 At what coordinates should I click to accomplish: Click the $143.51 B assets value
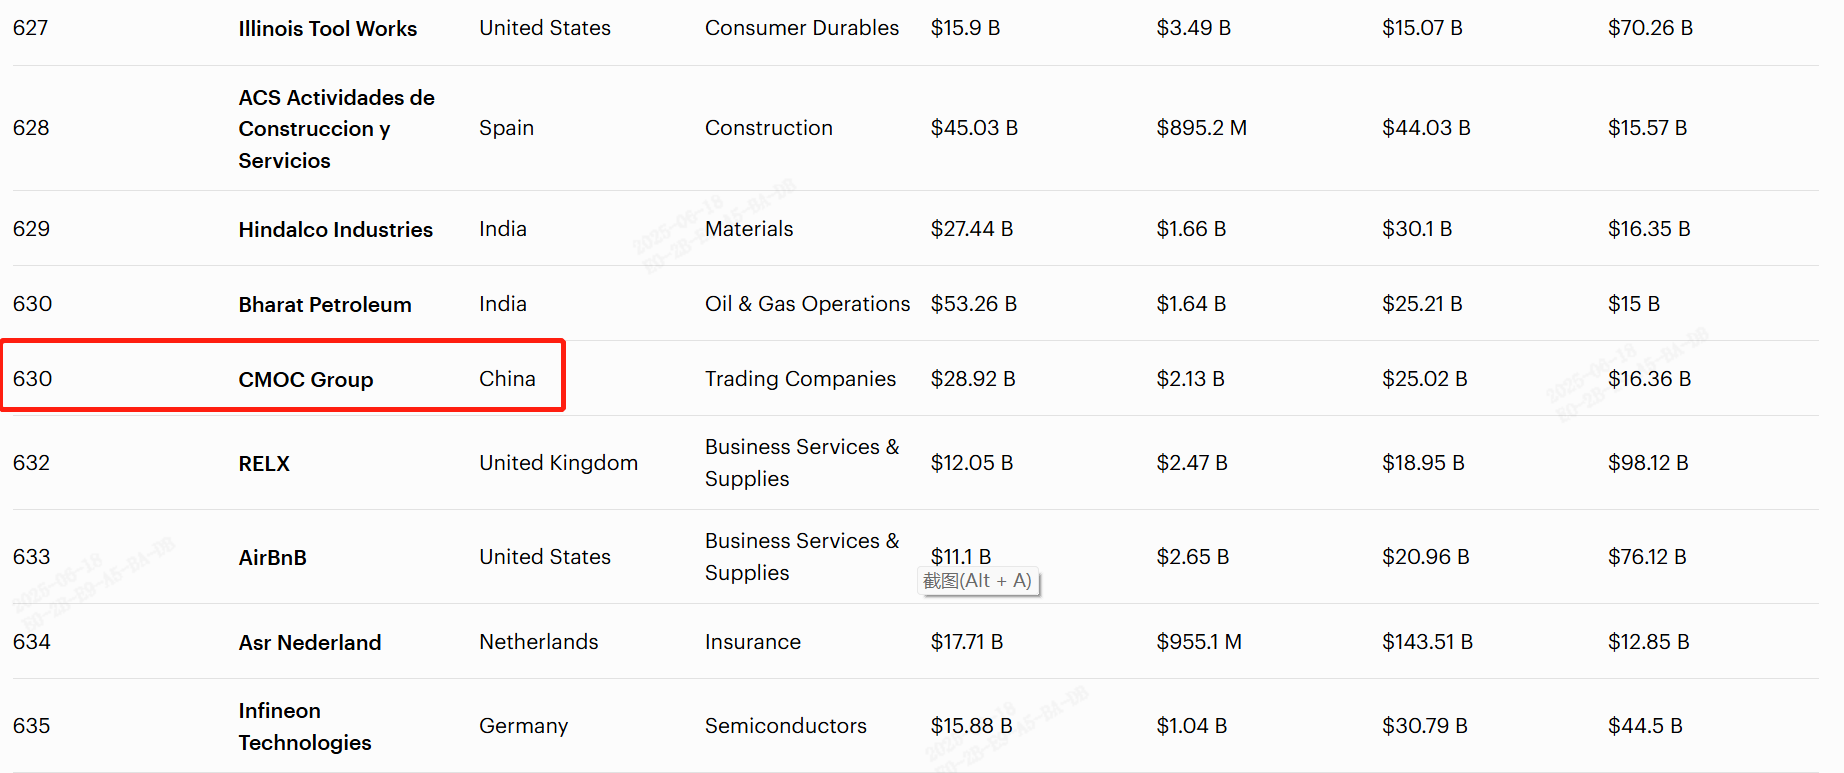pos(1427,642)
